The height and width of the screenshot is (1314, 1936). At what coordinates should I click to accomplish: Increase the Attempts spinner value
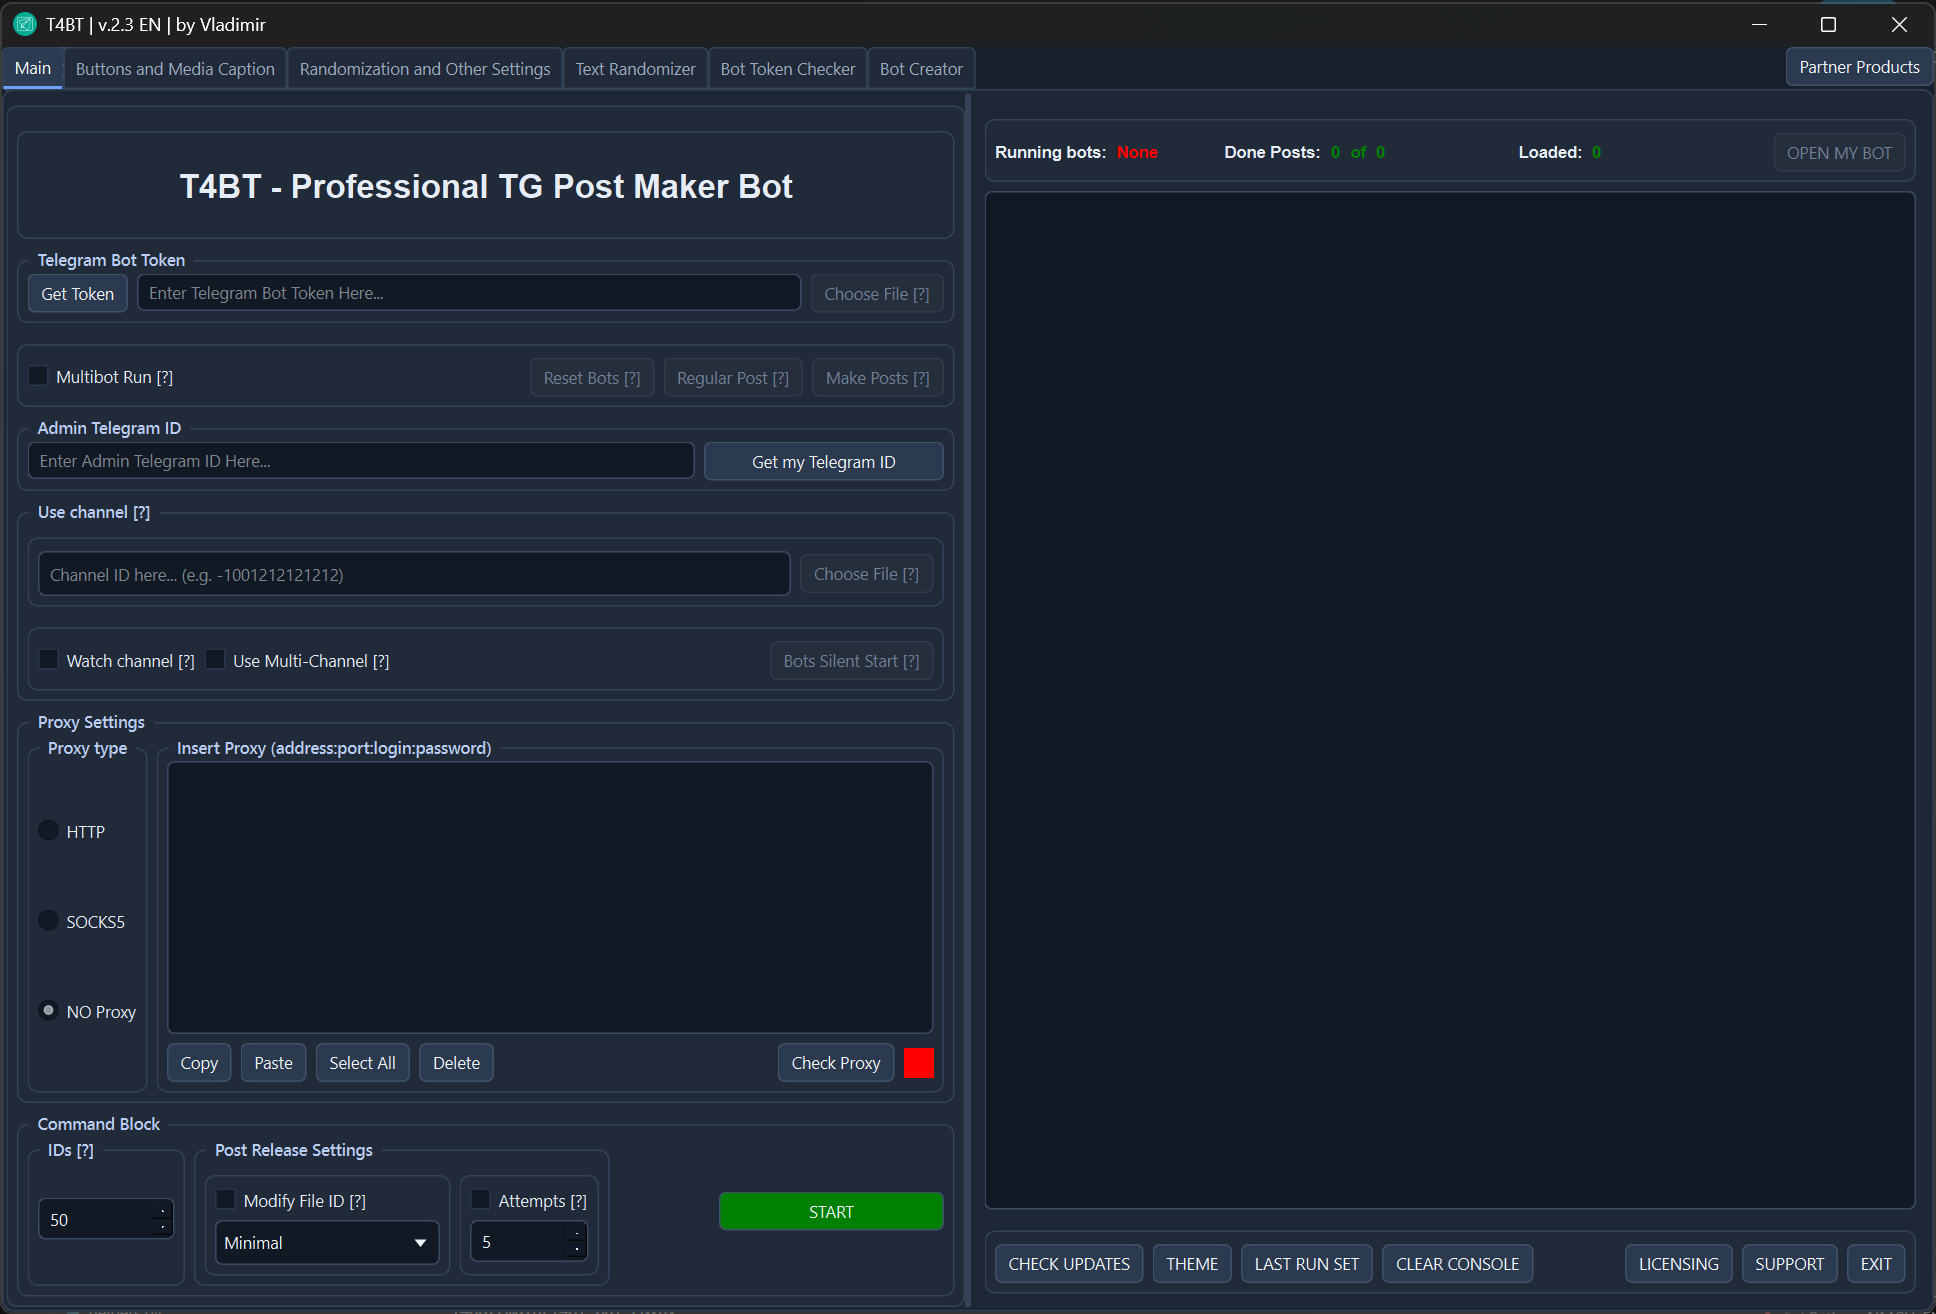[x=577, y=1233]
